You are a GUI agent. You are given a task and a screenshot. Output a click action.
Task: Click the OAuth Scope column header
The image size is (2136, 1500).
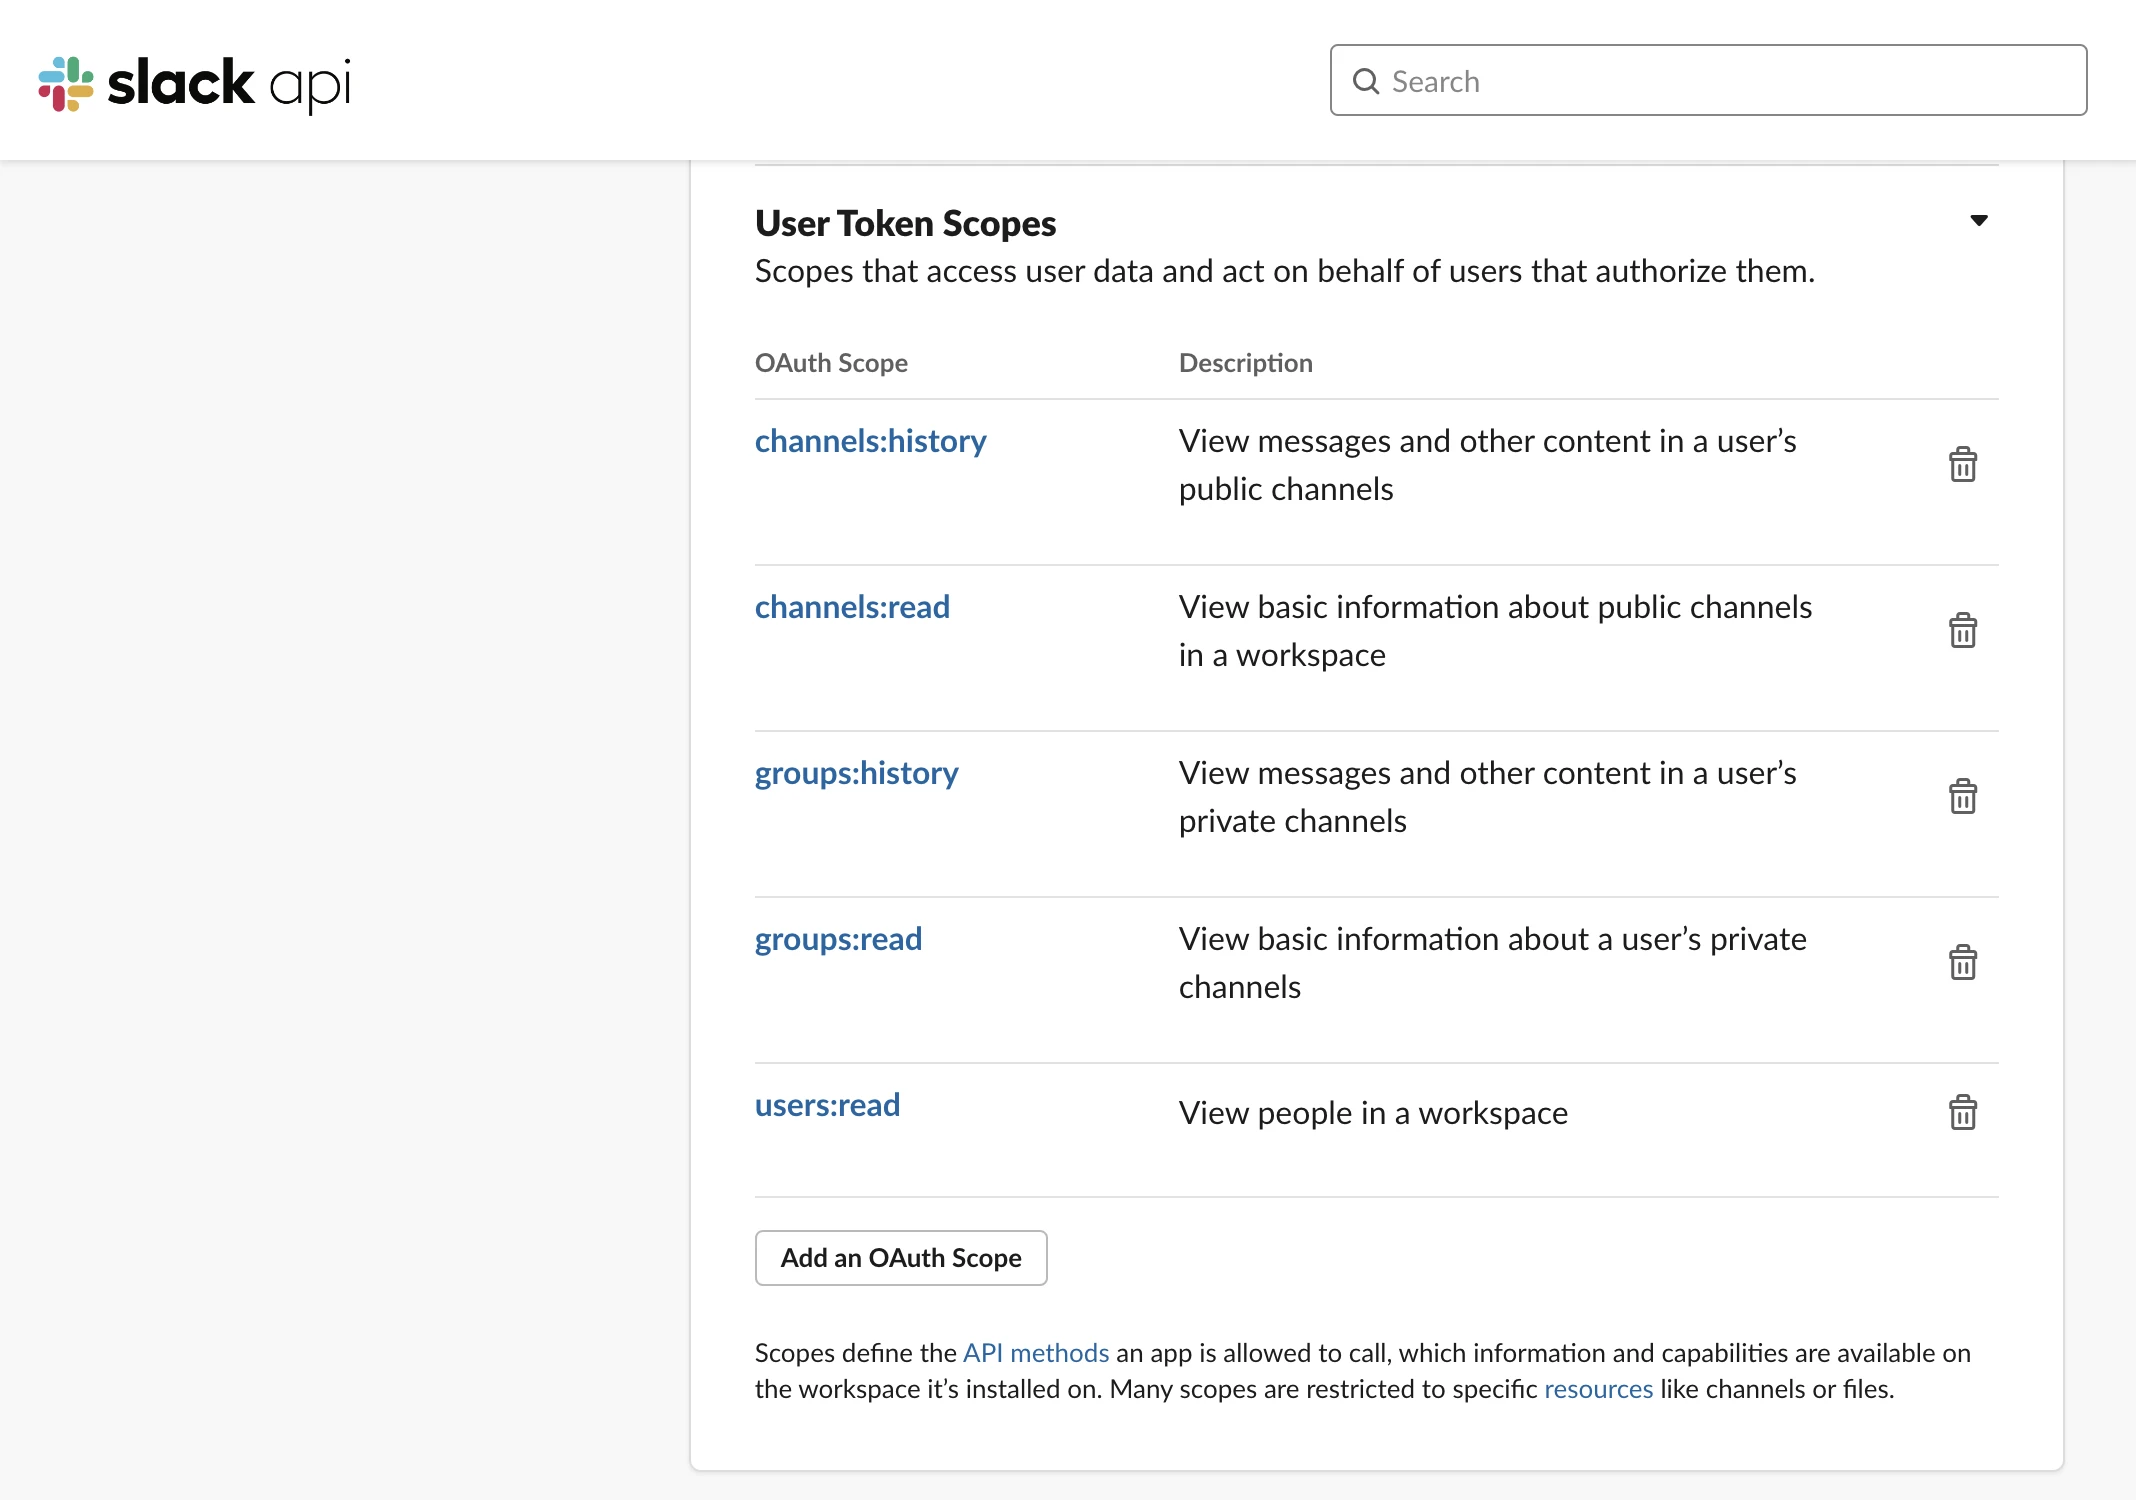tap(831, 363)
